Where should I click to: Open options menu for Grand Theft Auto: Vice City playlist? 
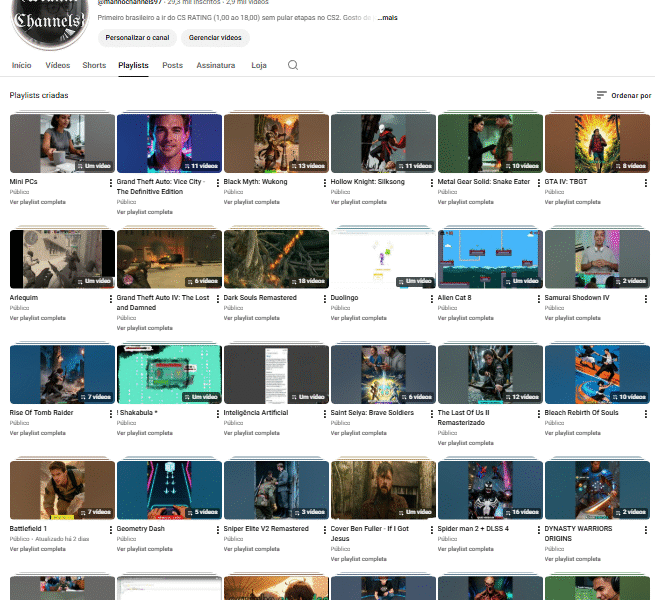coord(218,183)
